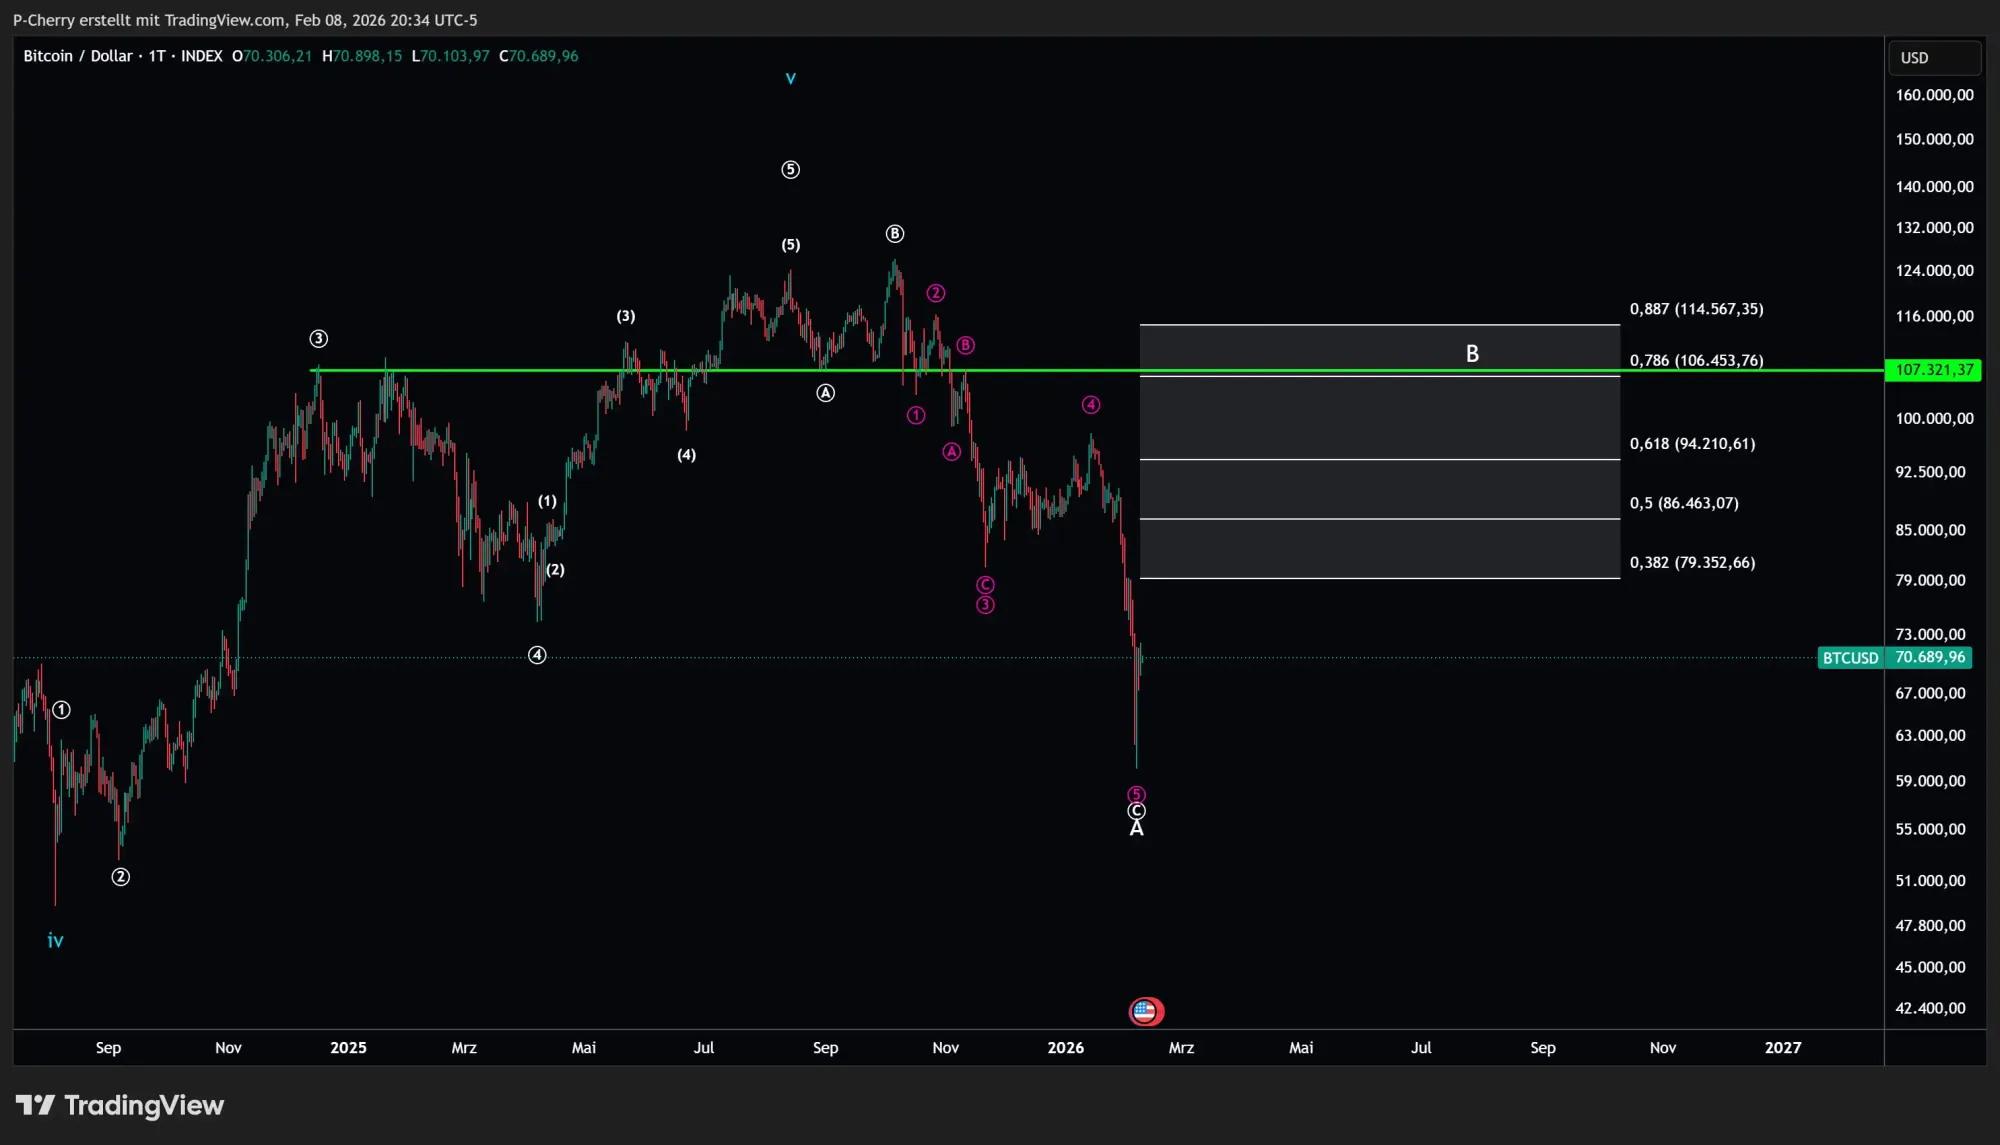Click the cyan v wave label at top
Screen dimensions: 2000x1145
point(790,77)
